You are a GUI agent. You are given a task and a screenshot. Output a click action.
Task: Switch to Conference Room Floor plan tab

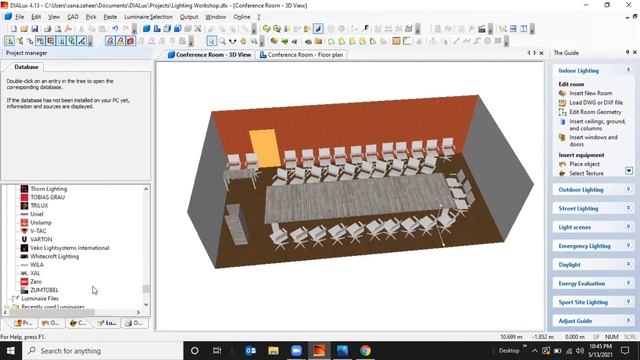(x=301, y=55)
